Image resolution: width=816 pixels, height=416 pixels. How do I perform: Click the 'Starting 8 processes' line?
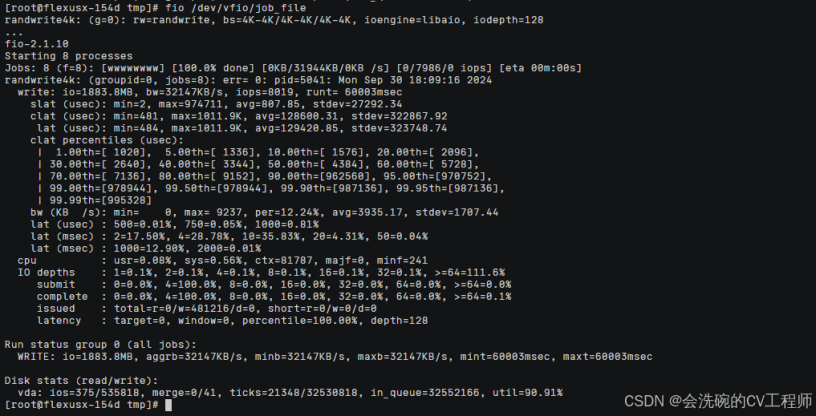point(69,56)
